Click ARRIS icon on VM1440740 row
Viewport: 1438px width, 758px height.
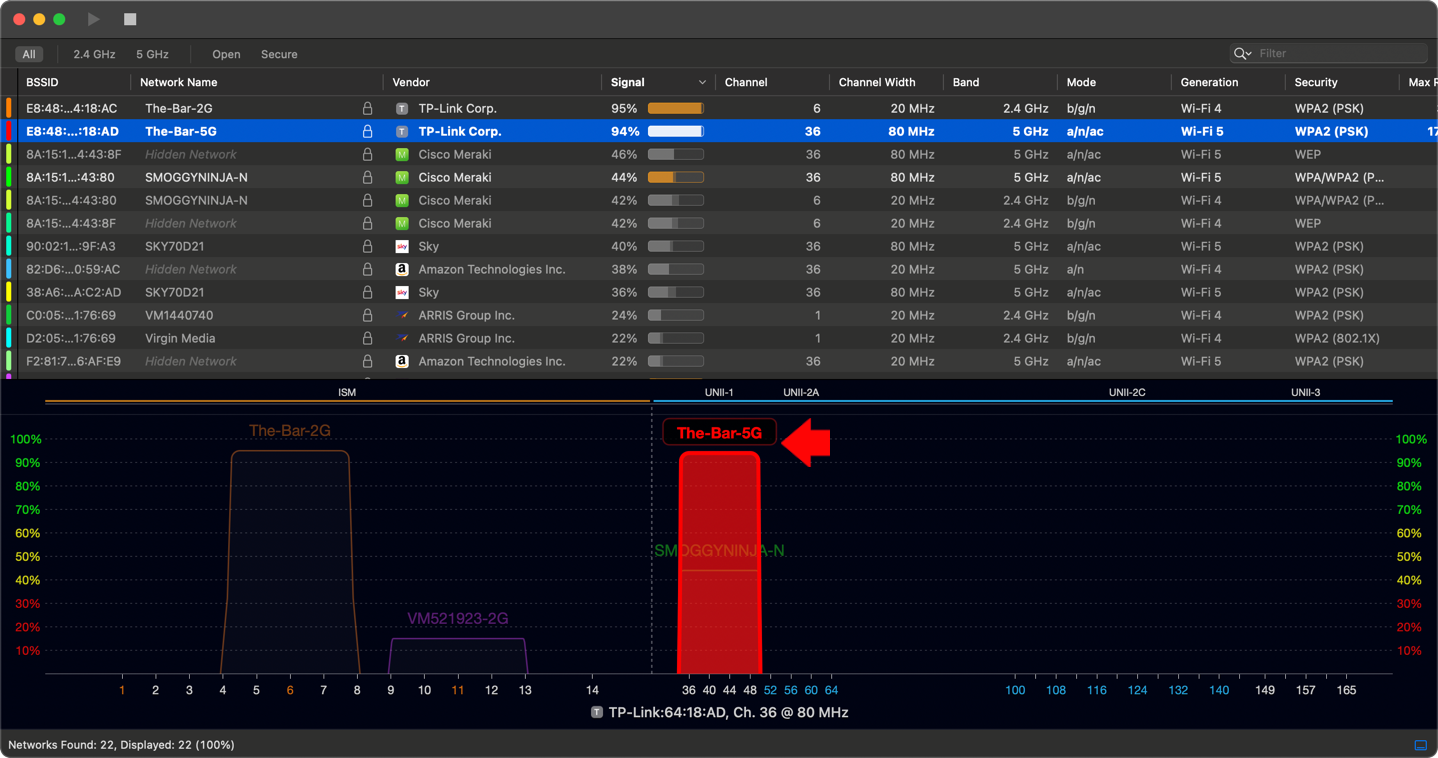pos(402,315)
